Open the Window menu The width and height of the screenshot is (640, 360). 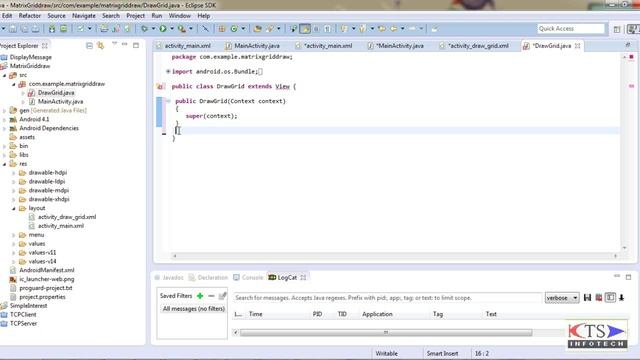coord(180,16)
